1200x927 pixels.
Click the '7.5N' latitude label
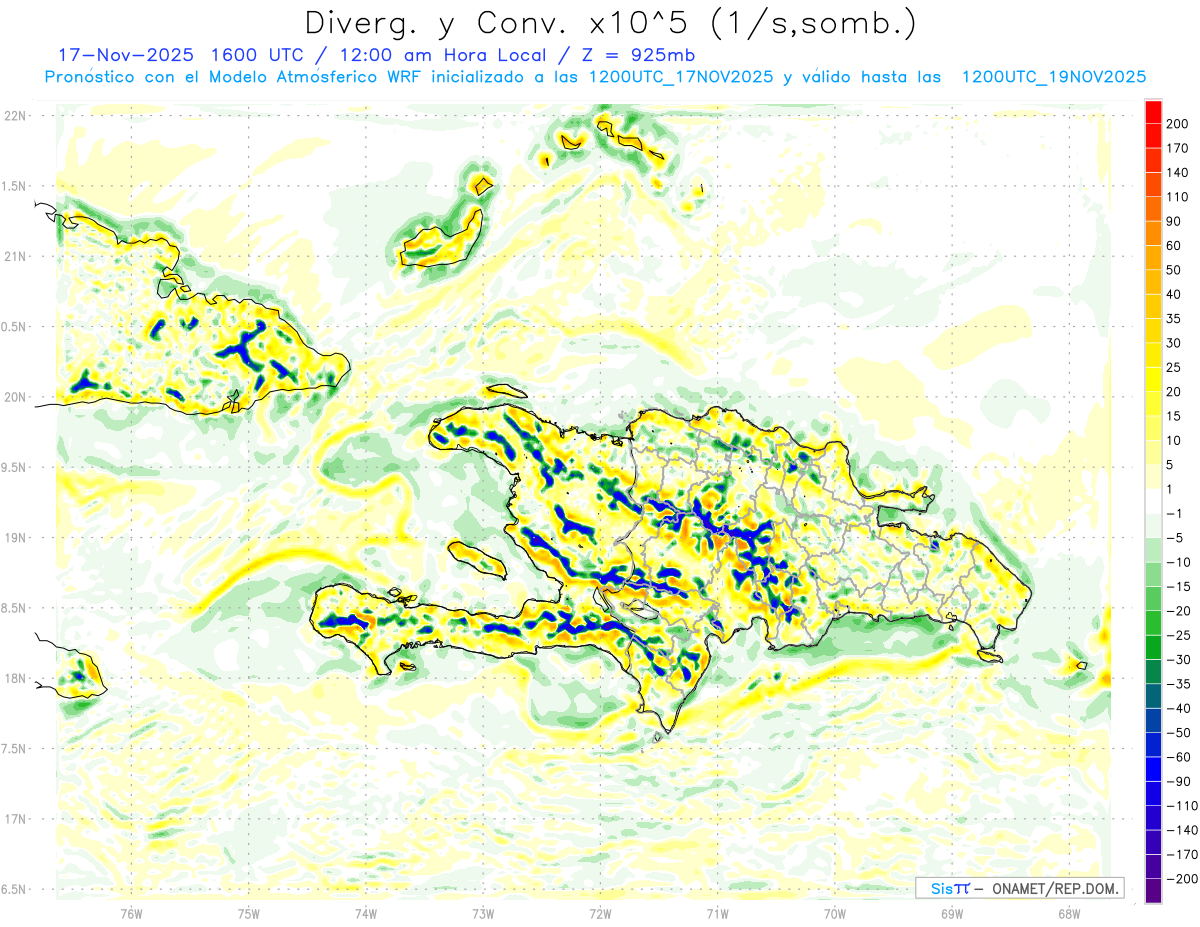click(15, 749)
